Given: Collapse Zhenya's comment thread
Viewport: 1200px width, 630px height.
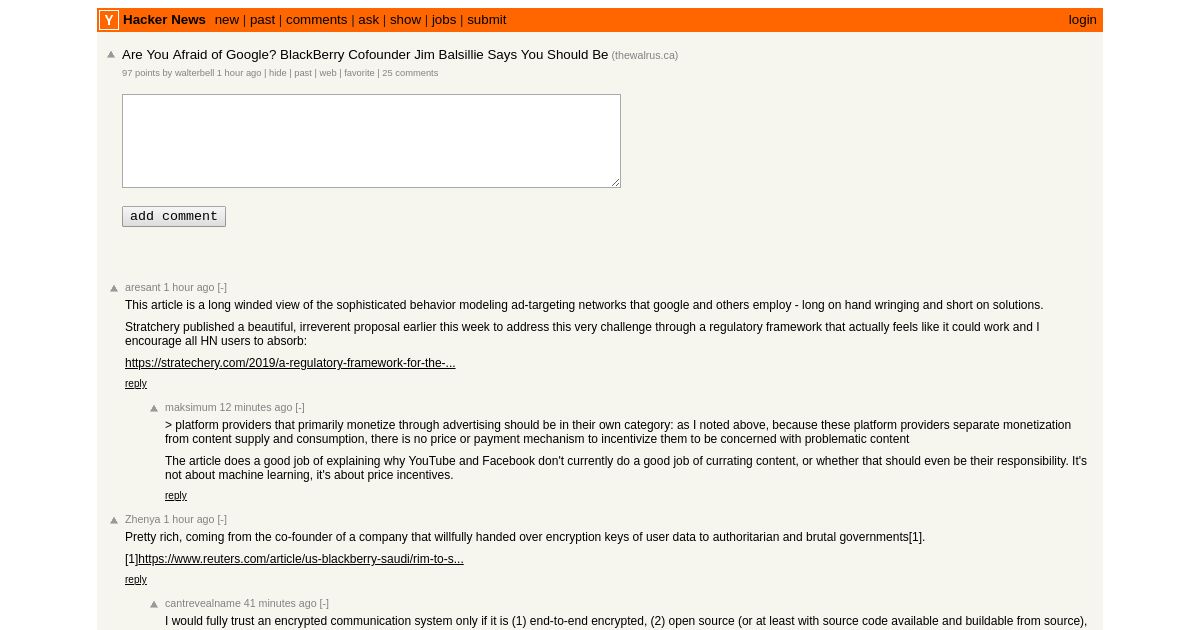Looking at the screenshot, I should click(x=222, y=519).
